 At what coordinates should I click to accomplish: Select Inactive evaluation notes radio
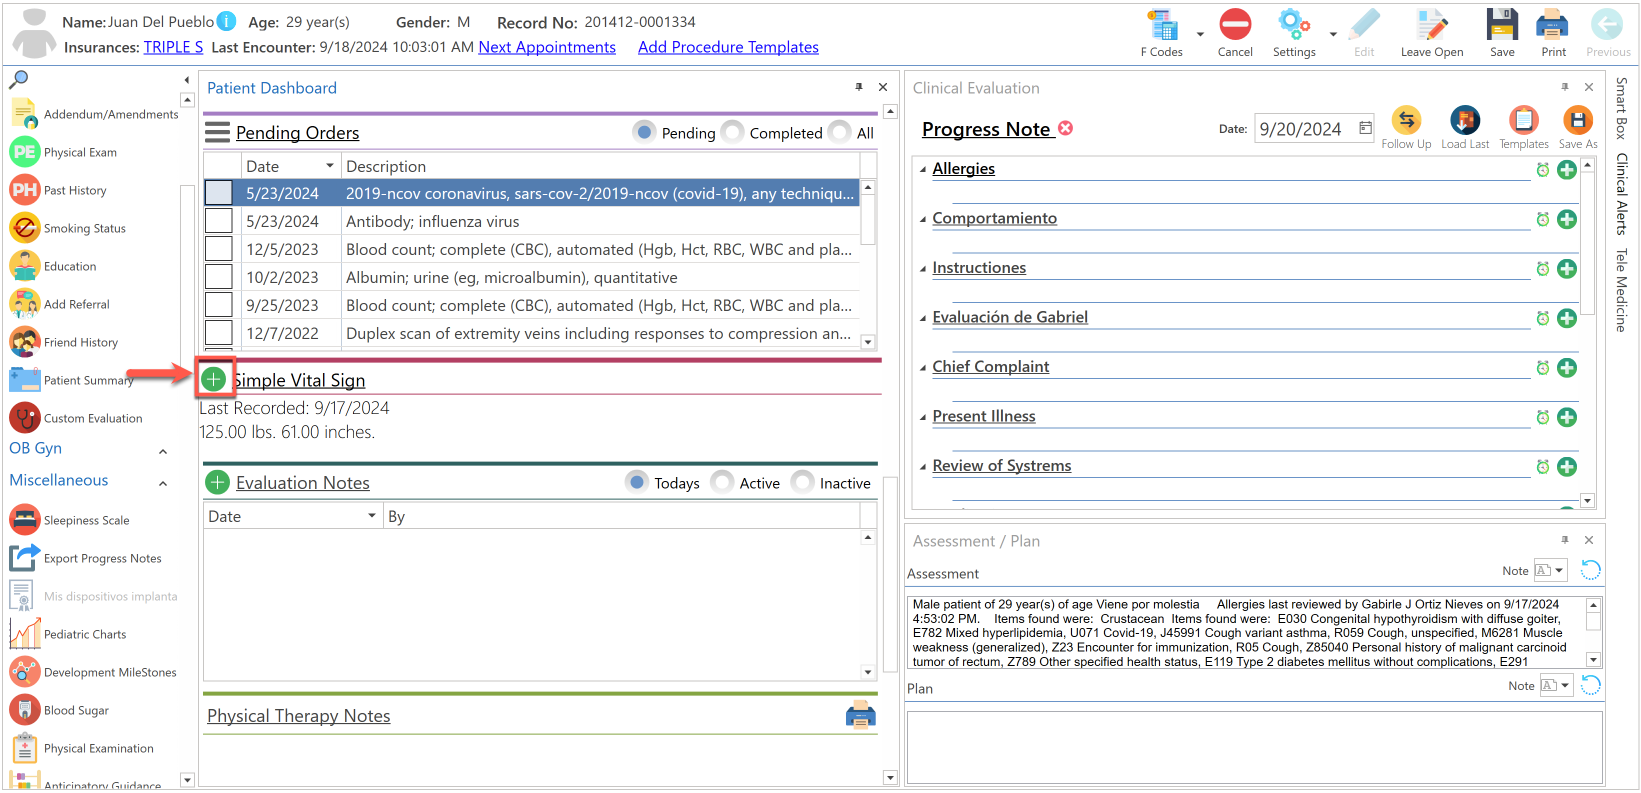802,482
